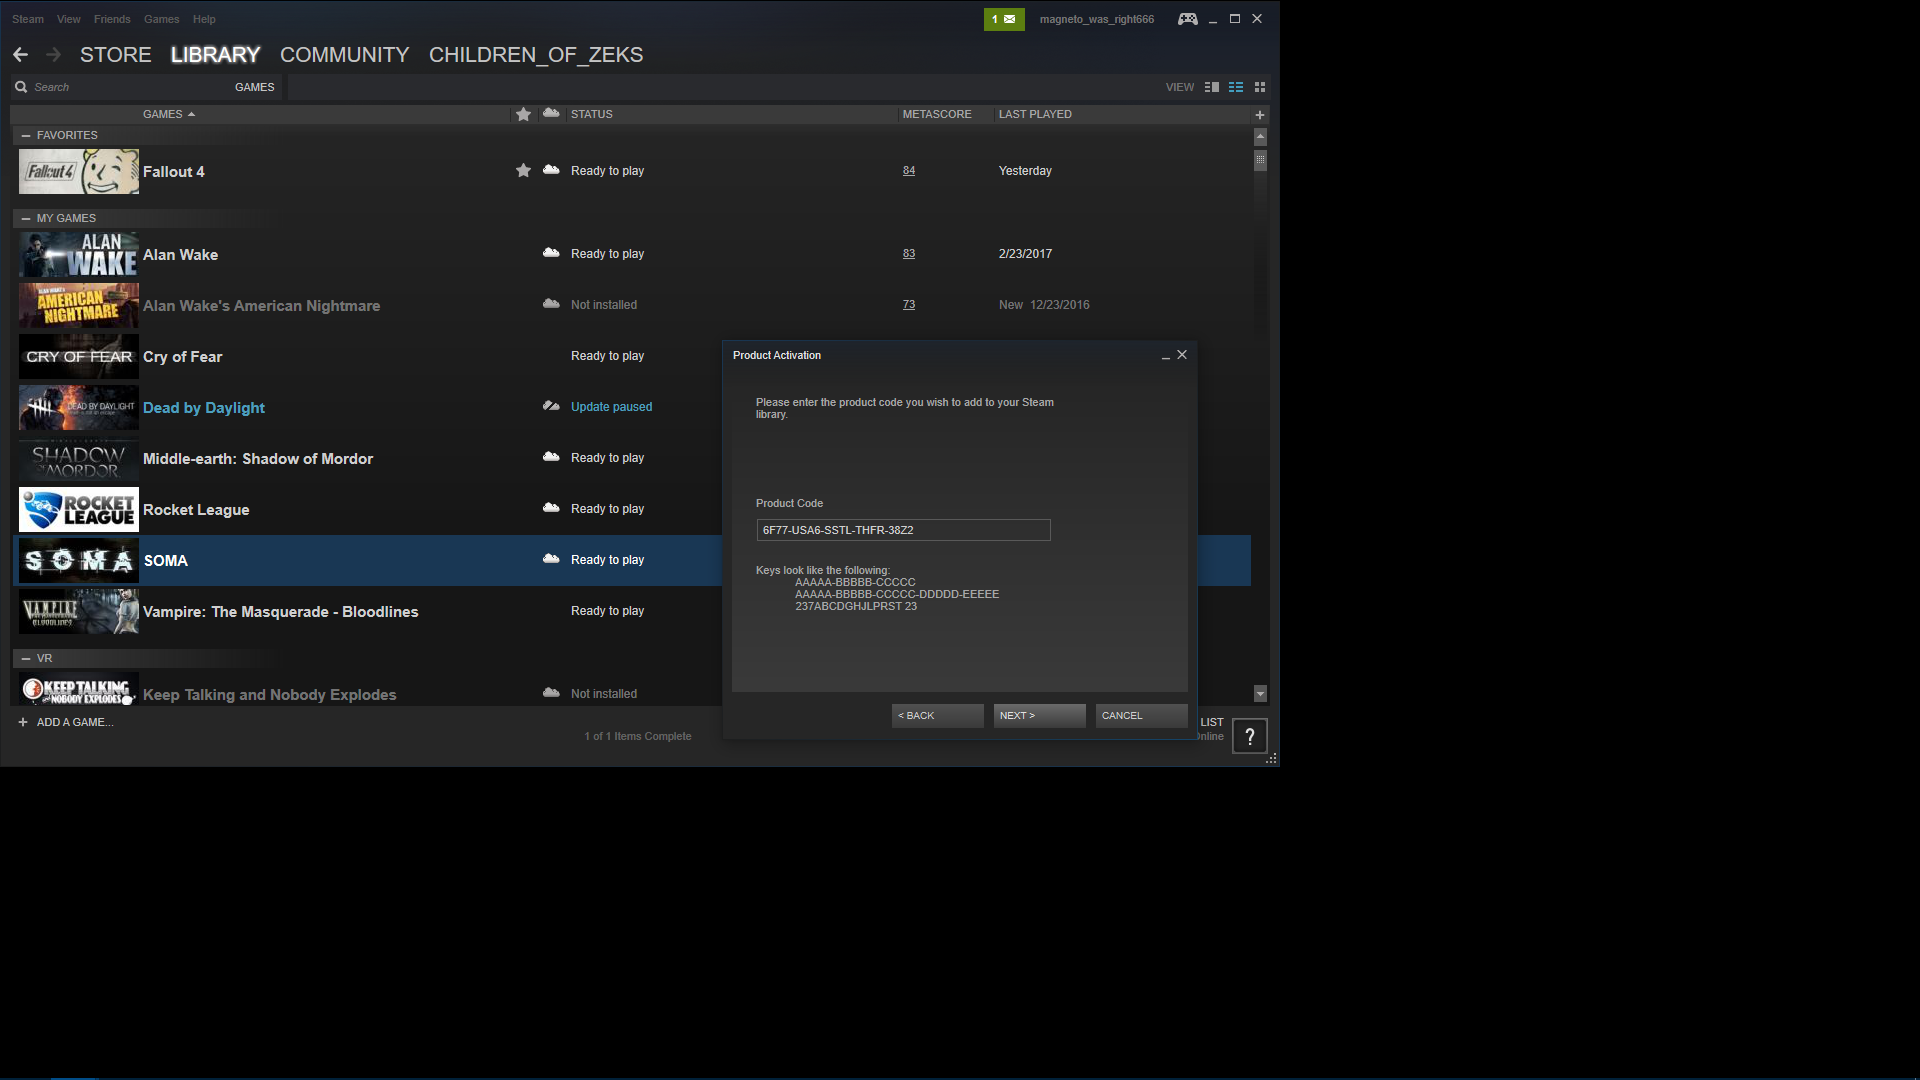This screenshot has height=1080, width=1920.
Task: Click Rocket League cloud icon
Action: pyautogui.click(x=551, y=508)
